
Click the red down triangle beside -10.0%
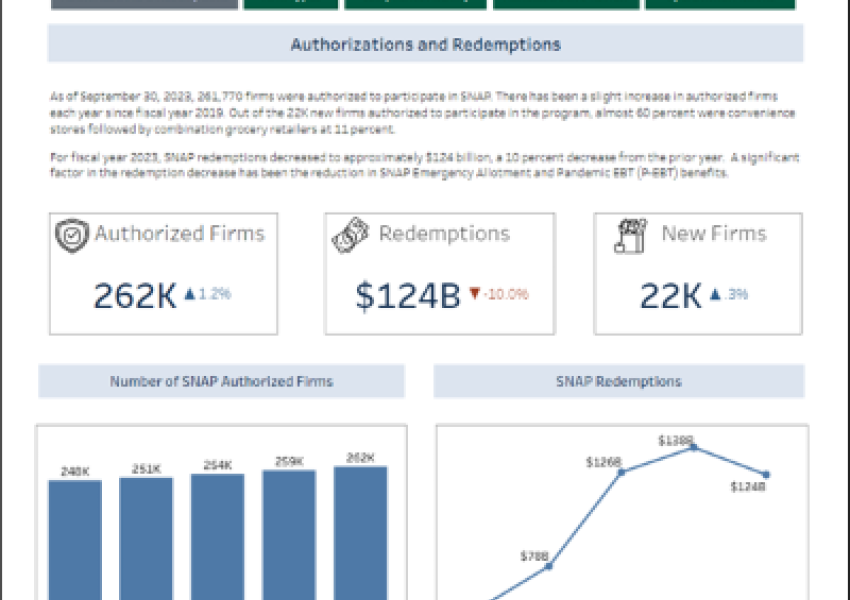(x=475, y=293)
